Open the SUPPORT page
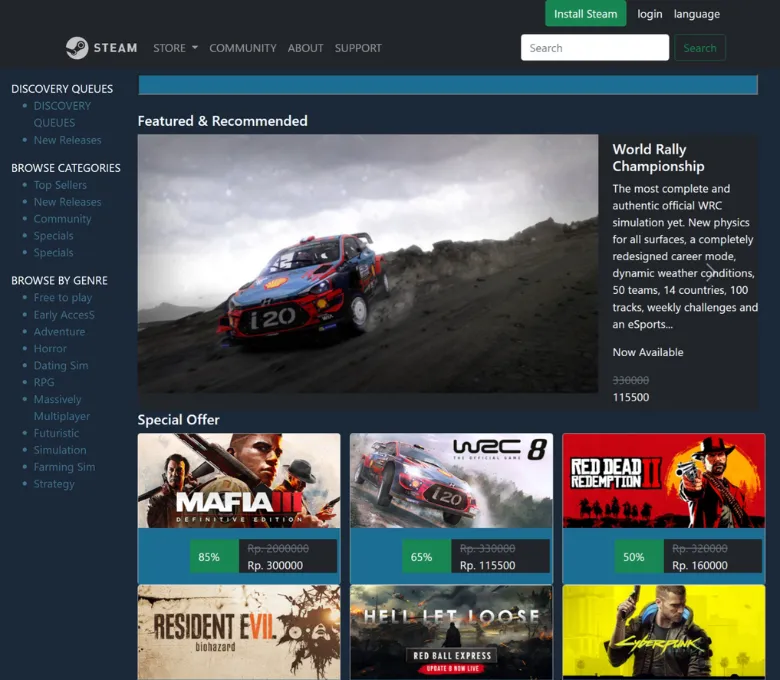The image size is (780, 680). point(358,48)
